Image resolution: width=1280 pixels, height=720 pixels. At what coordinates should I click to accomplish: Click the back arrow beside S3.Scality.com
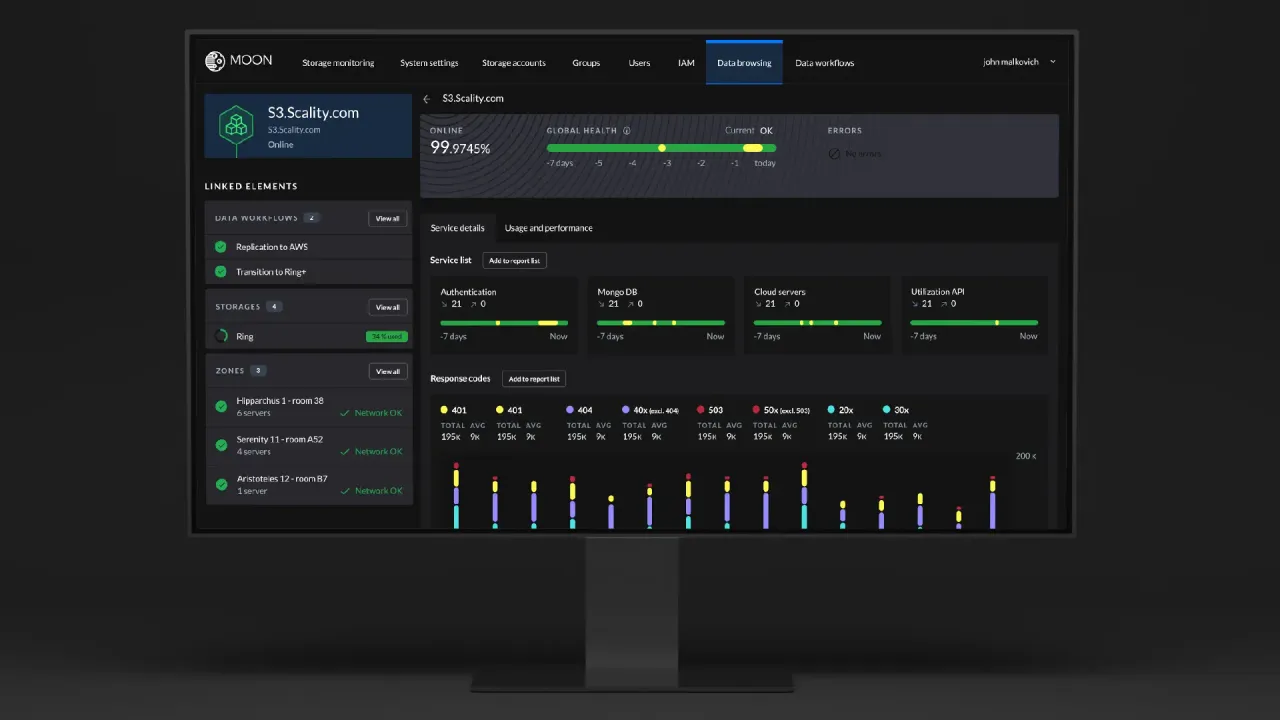[x=427, y=99]
